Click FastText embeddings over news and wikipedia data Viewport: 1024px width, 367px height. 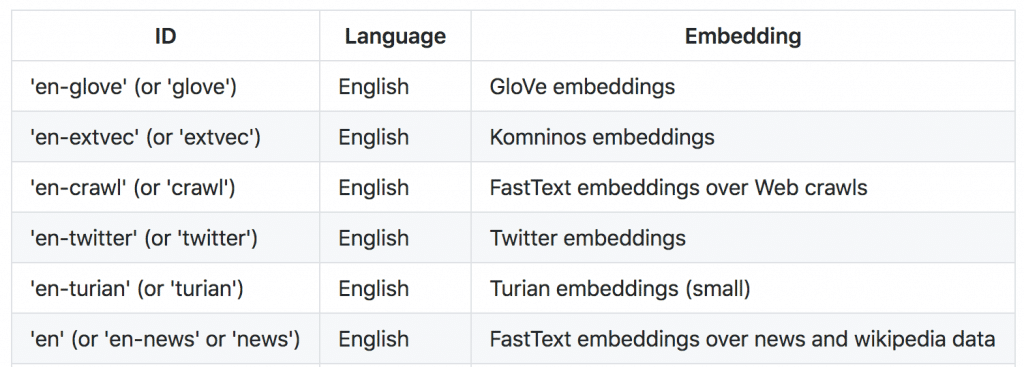[x=742, y=339]
